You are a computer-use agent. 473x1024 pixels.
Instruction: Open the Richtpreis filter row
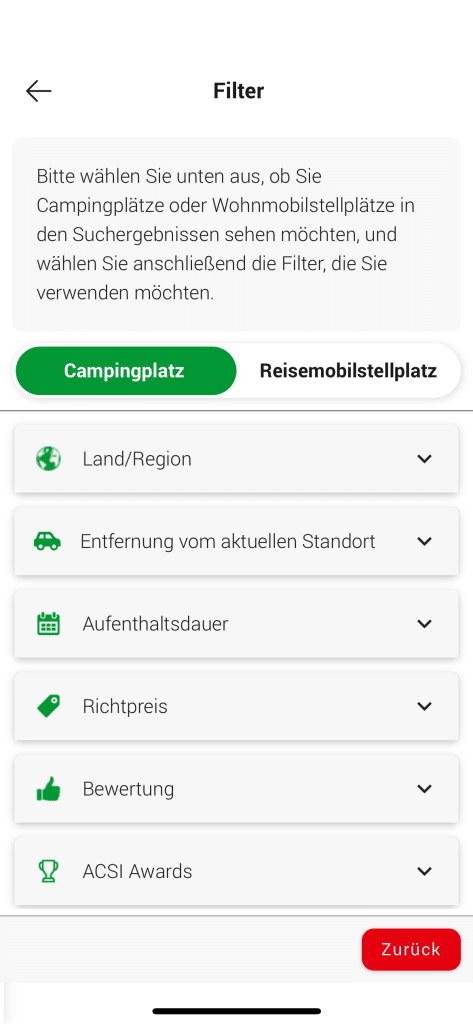tap(236, 706)
